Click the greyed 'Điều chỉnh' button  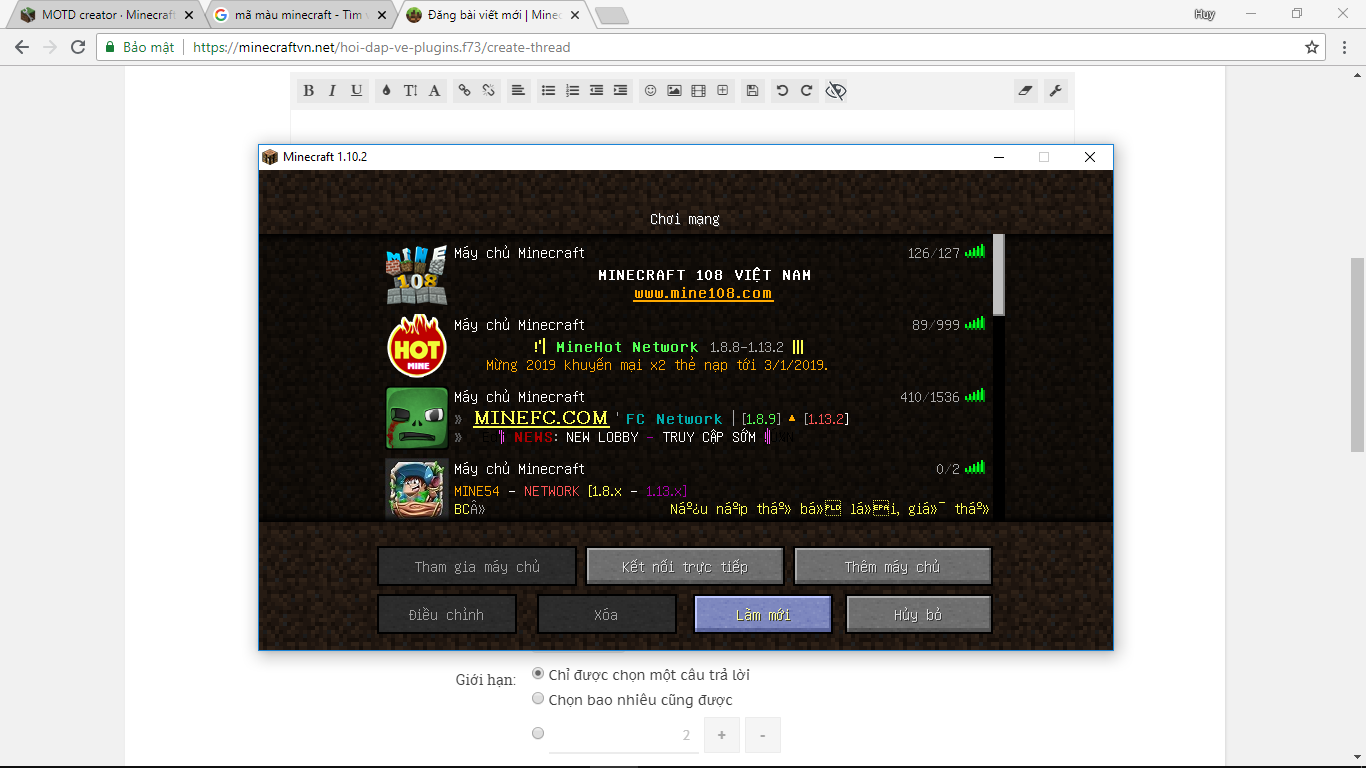point(447,614)
